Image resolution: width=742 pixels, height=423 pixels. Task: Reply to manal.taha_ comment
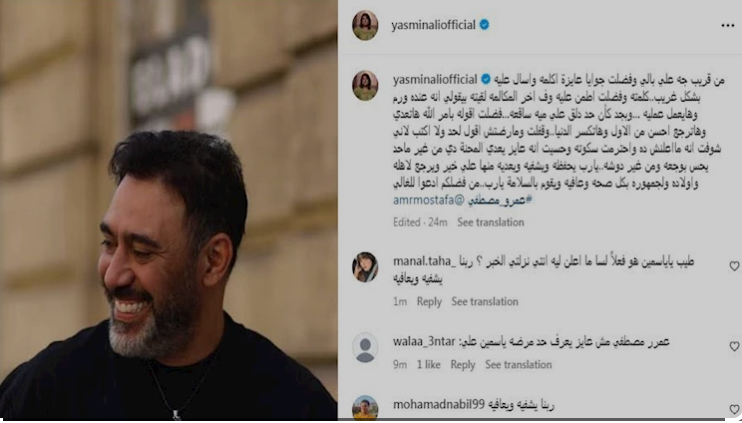[429, 301]
